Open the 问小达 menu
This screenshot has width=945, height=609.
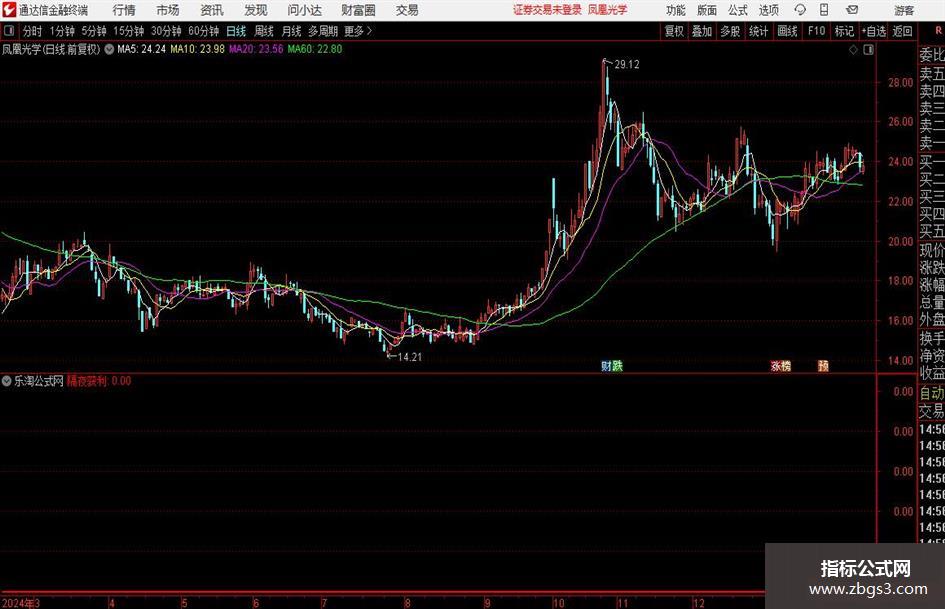[304, 10]
